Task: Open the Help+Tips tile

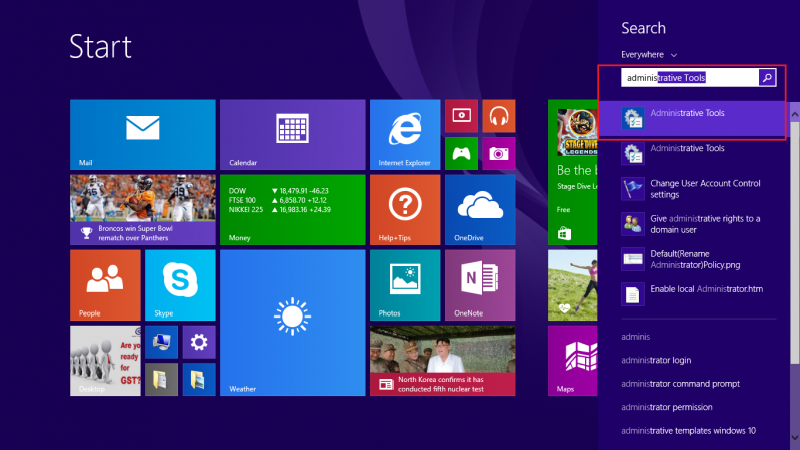Action: point(405,210)
